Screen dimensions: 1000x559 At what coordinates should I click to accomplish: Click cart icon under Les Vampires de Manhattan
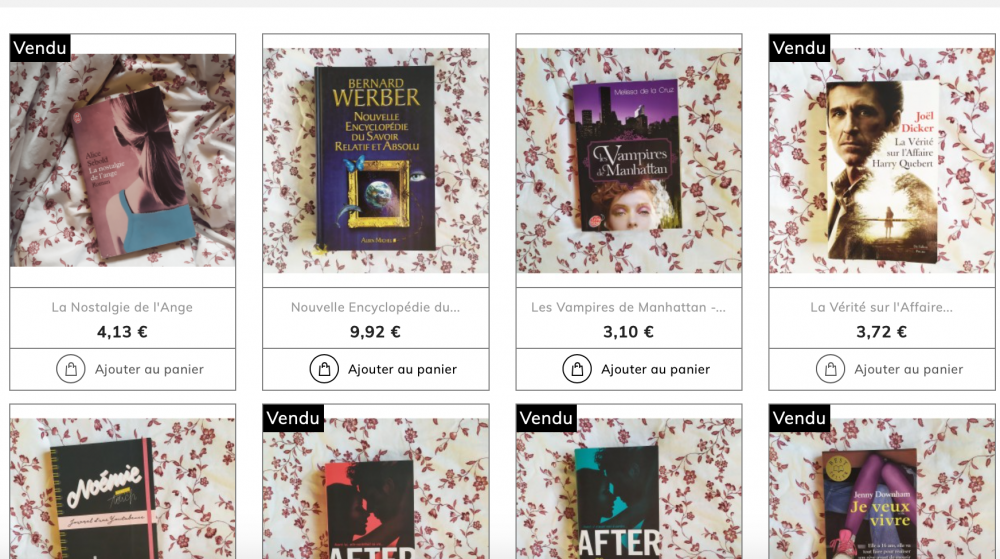coord(577,369)
